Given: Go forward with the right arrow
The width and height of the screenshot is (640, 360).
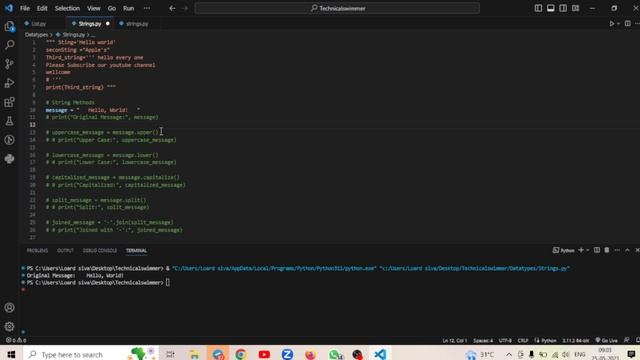Looking at the screenshot, I should tap(185, 8).
